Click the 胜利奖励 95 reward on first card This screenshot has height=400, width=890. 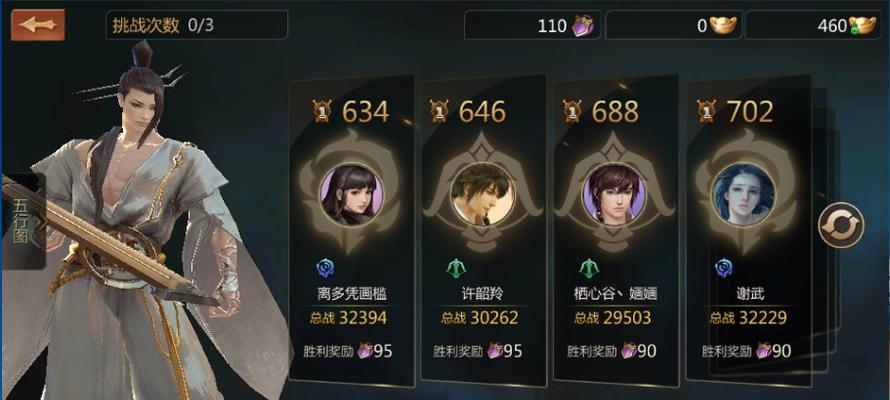point(349,351)
